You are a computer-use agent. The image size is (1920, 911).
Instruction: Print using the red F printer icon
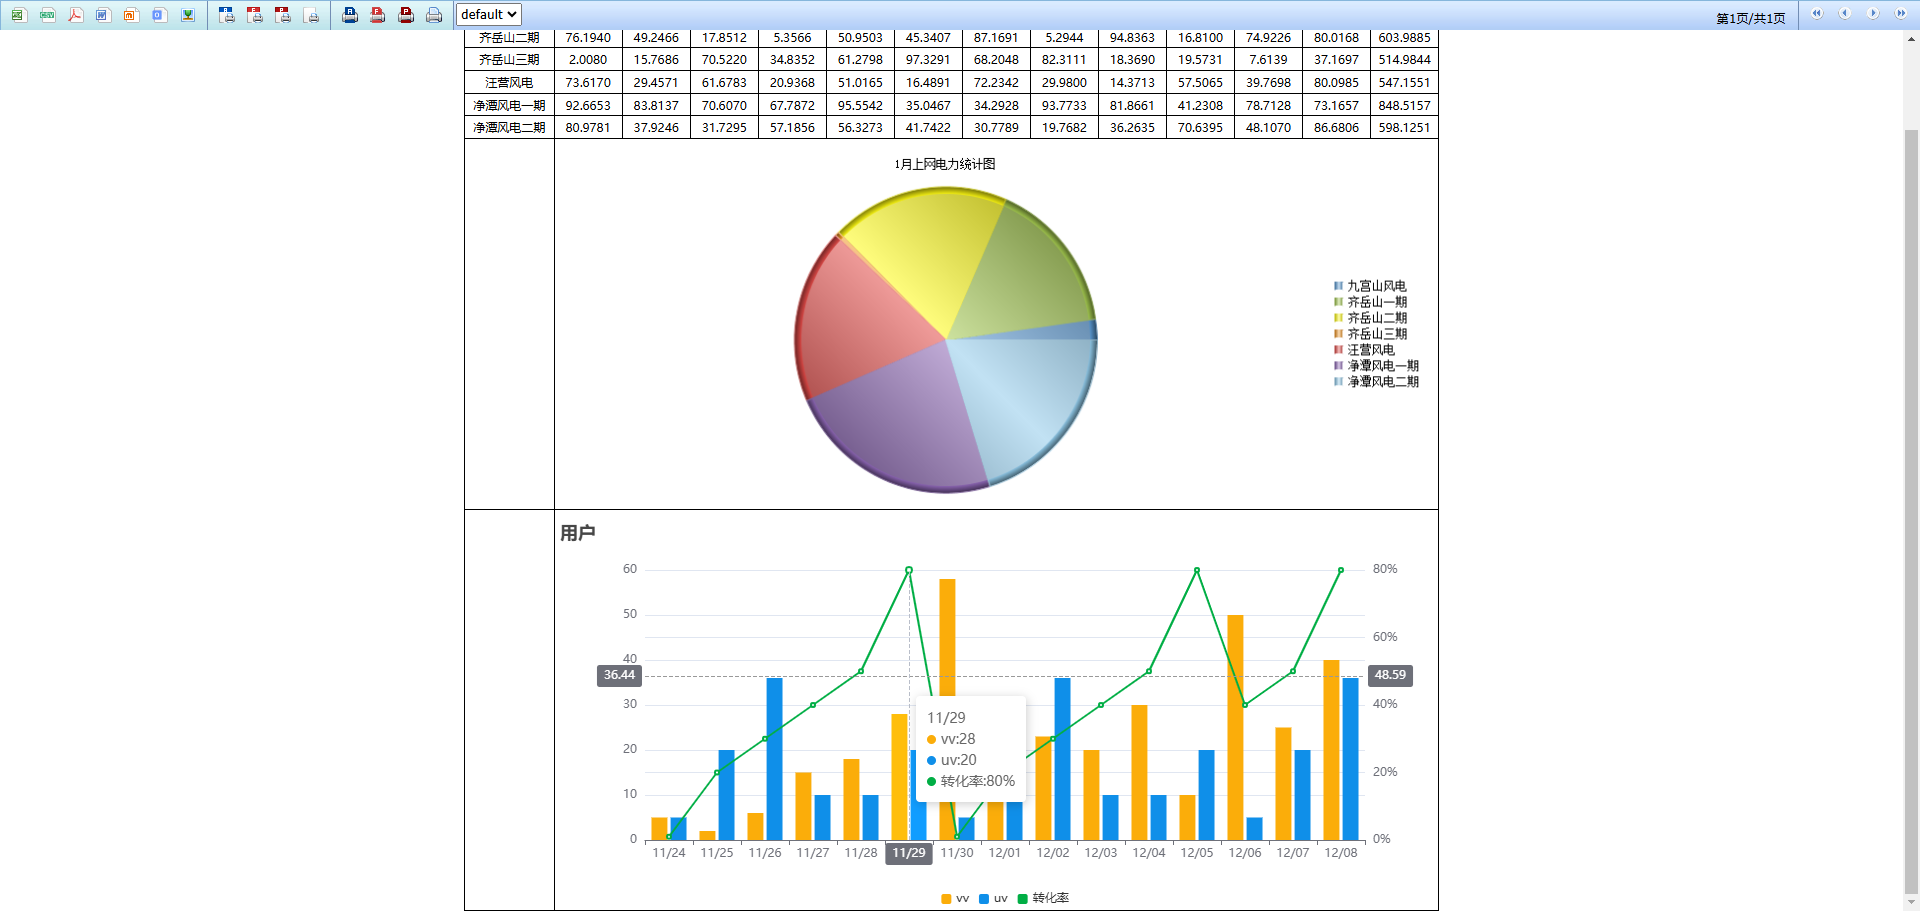point(378,15)
